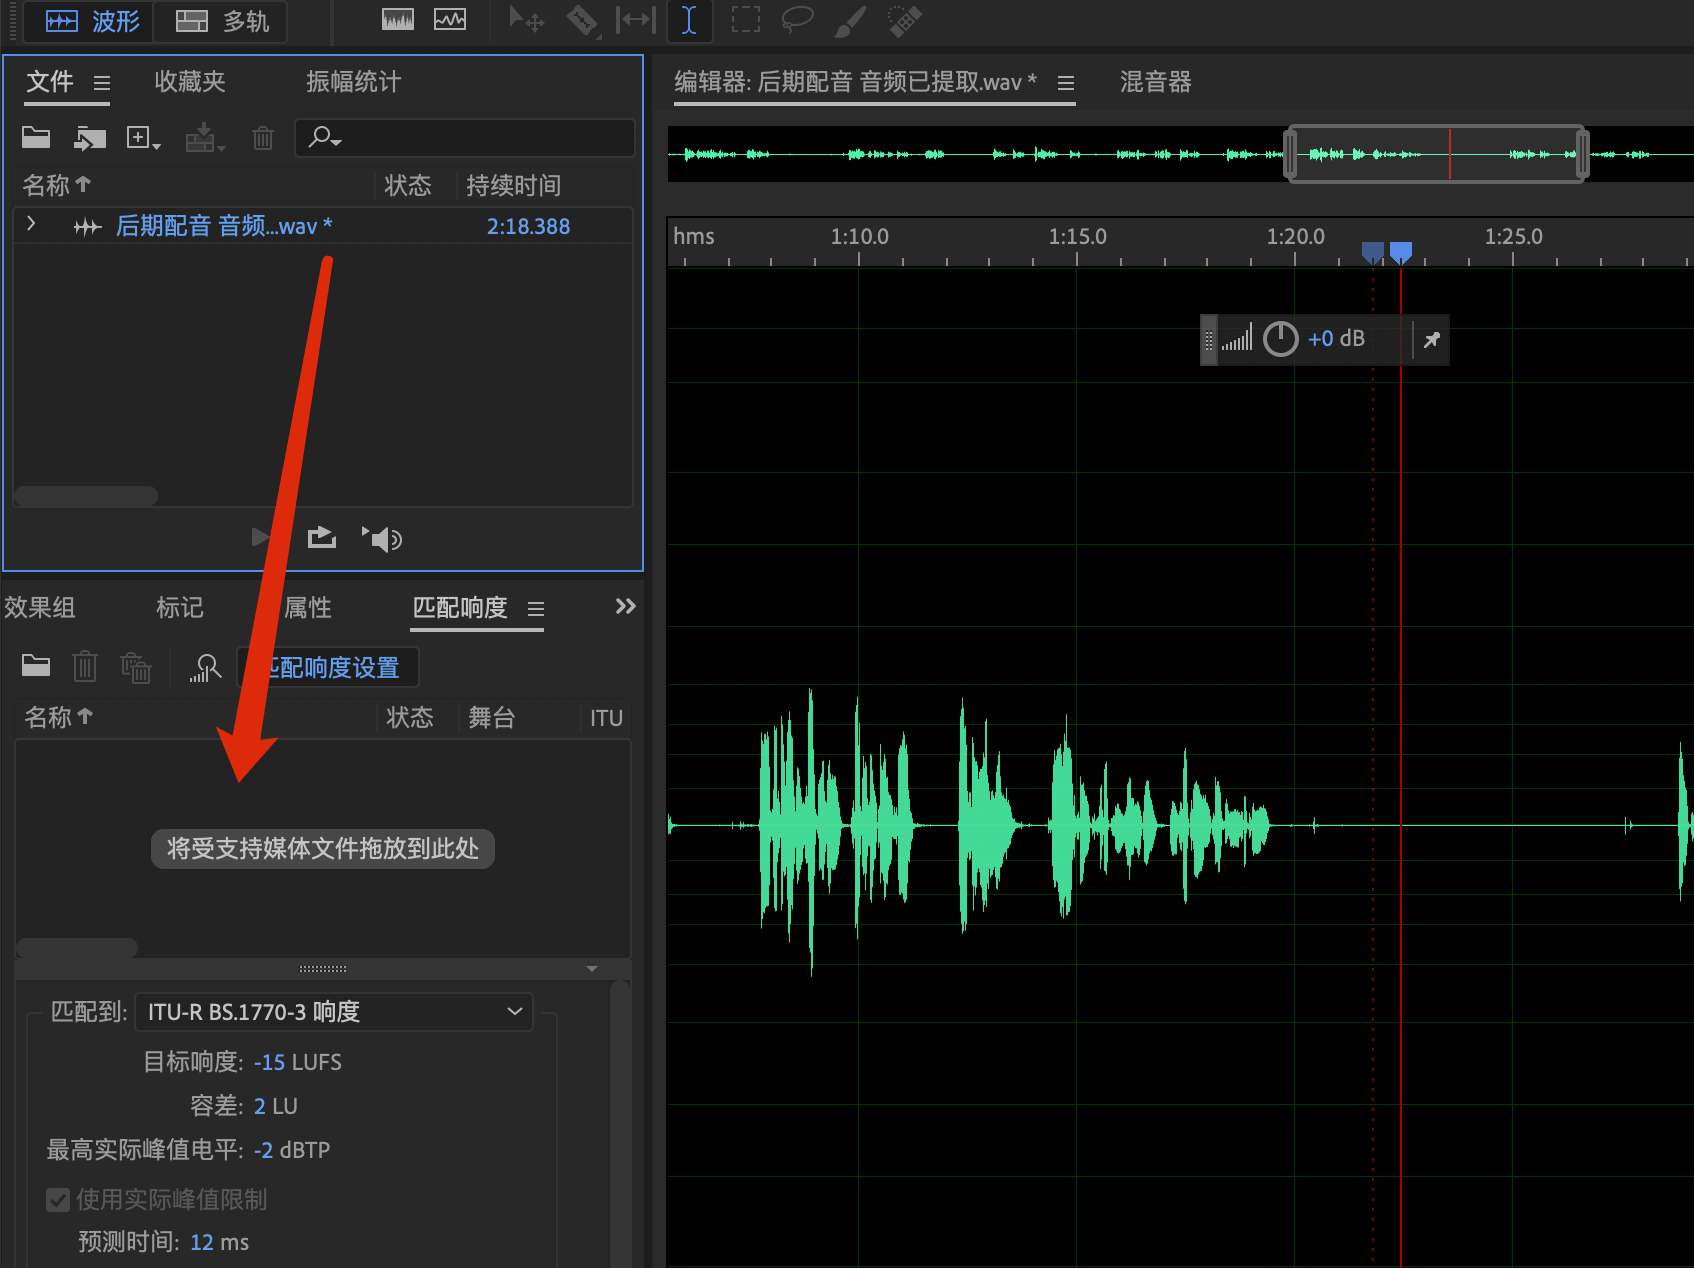Switch to the 振幅统计 tab
Screen dimensions: 1694x1268
pos(354,82)
